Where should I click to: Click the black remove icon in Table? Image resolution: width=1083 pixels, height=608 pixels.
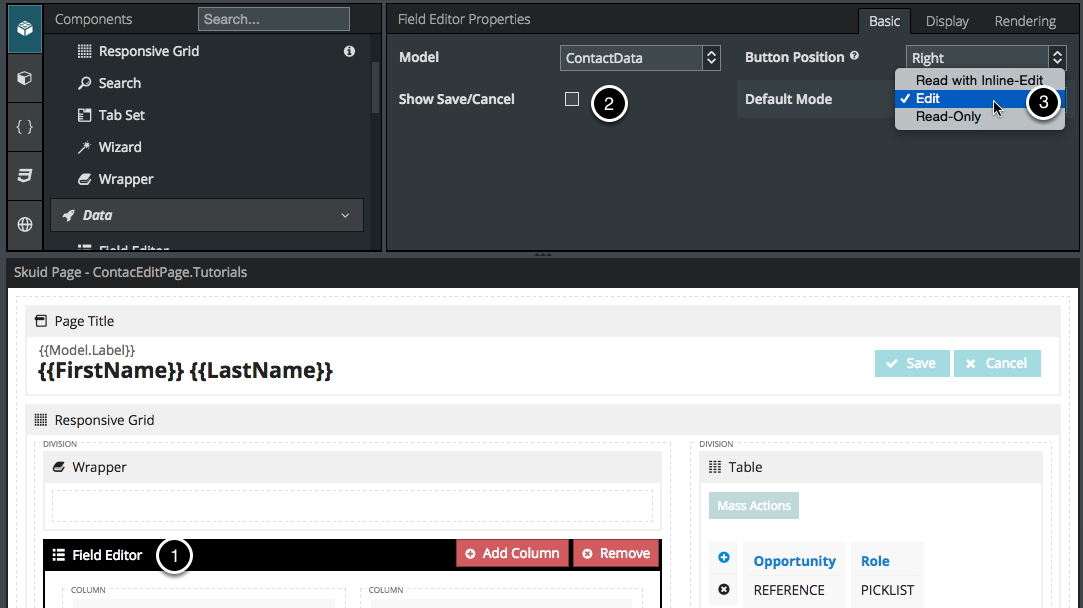point(724,589)
